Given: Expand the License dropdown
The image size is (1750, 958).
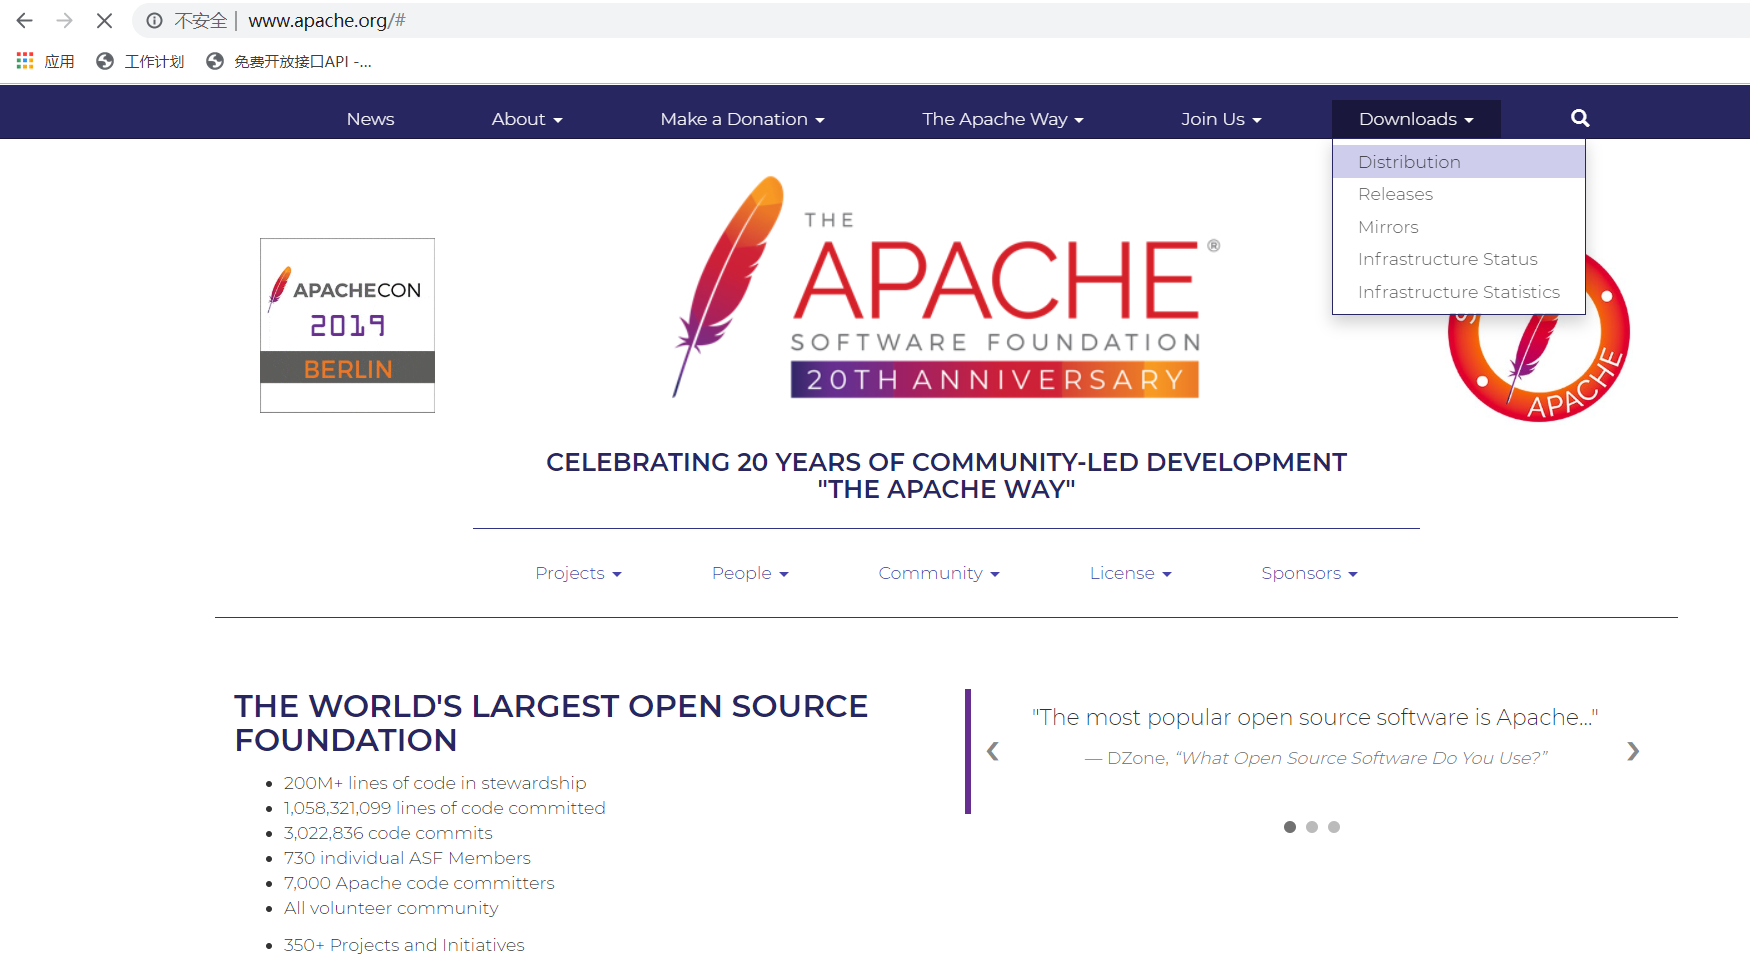Looking at the screenshot, I should coord(1130,573).
